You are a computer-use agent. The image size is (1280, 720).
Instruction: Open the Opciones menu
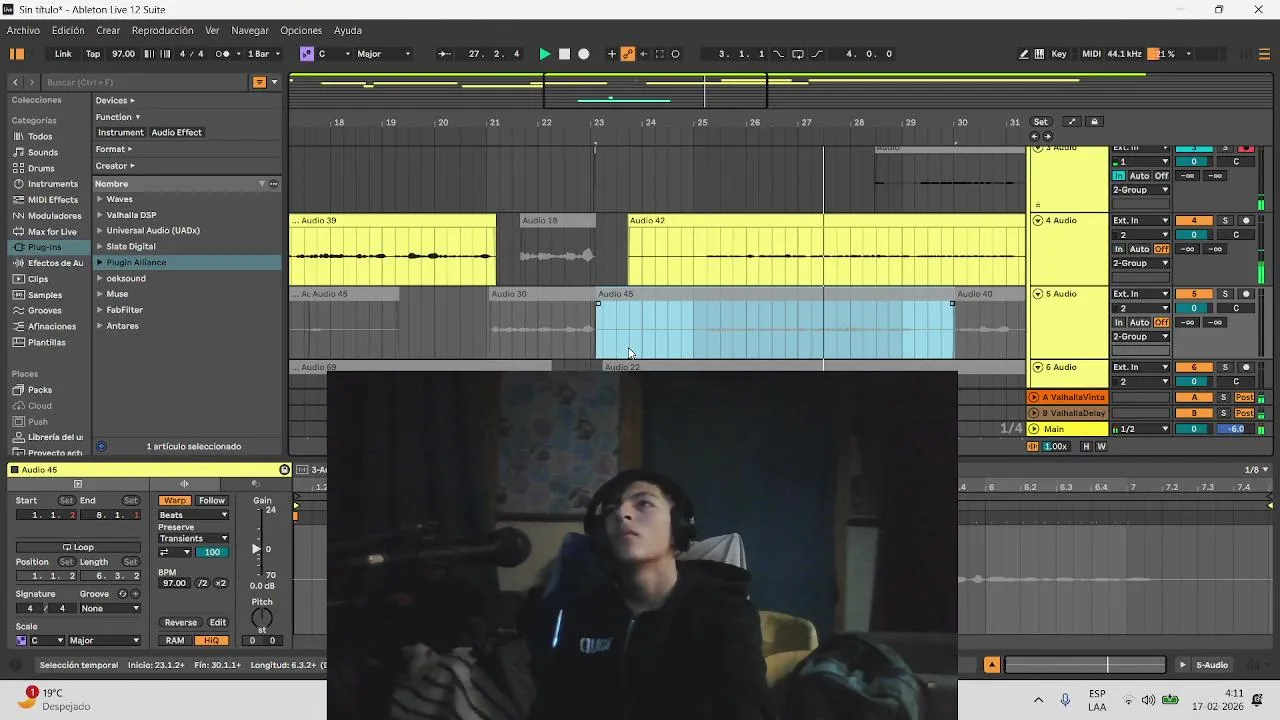coord(301,31)
